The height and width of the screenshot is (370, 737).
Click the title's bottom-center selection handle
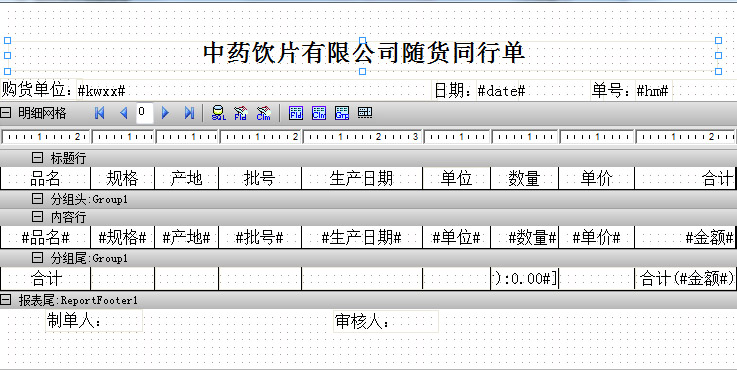(x=362, y=71)
